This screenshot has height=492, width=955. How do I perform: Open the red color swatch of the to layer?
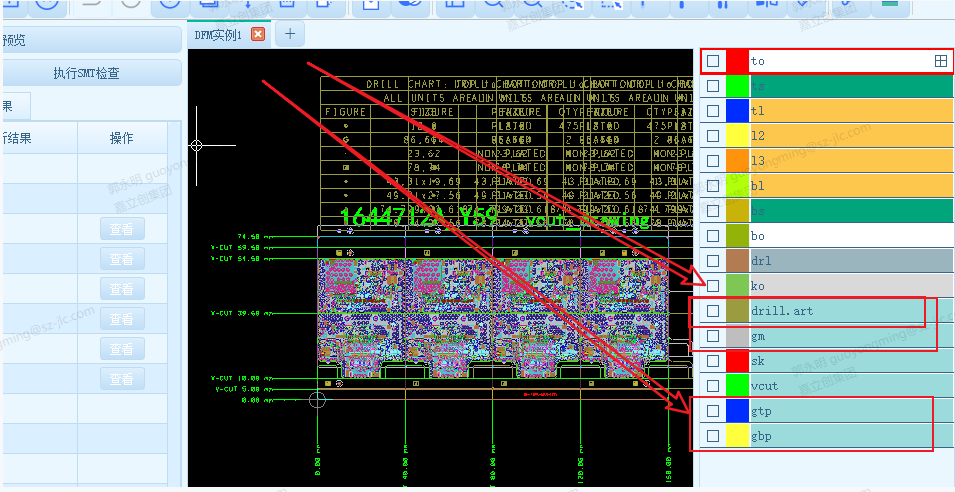click(737, 61)
